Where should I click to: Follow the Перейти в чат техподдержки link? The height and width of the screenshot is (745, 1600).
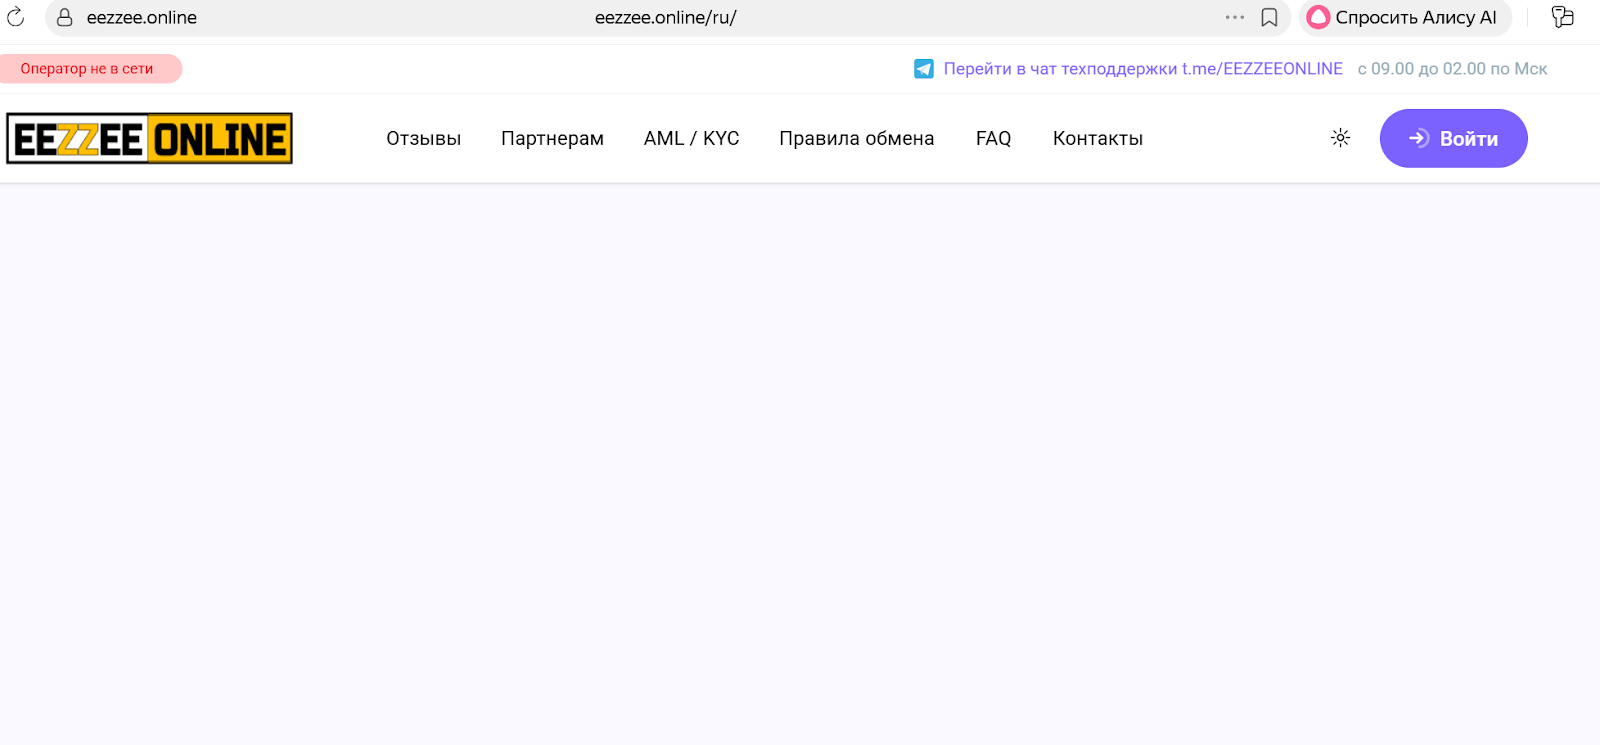(1143, 69)
